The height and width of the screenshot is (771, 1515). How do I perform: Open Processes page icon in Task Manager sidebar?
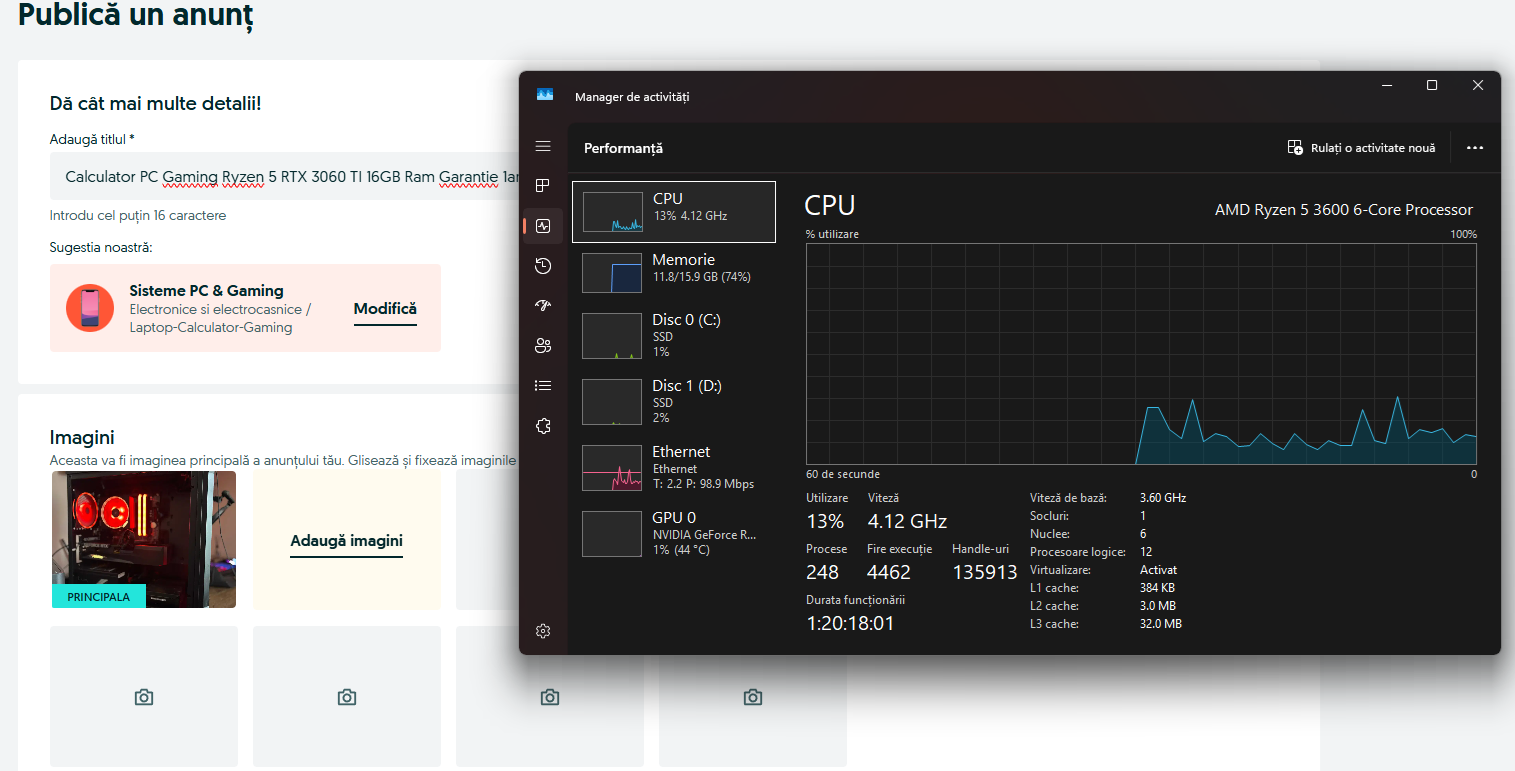[x=543, y=186]
